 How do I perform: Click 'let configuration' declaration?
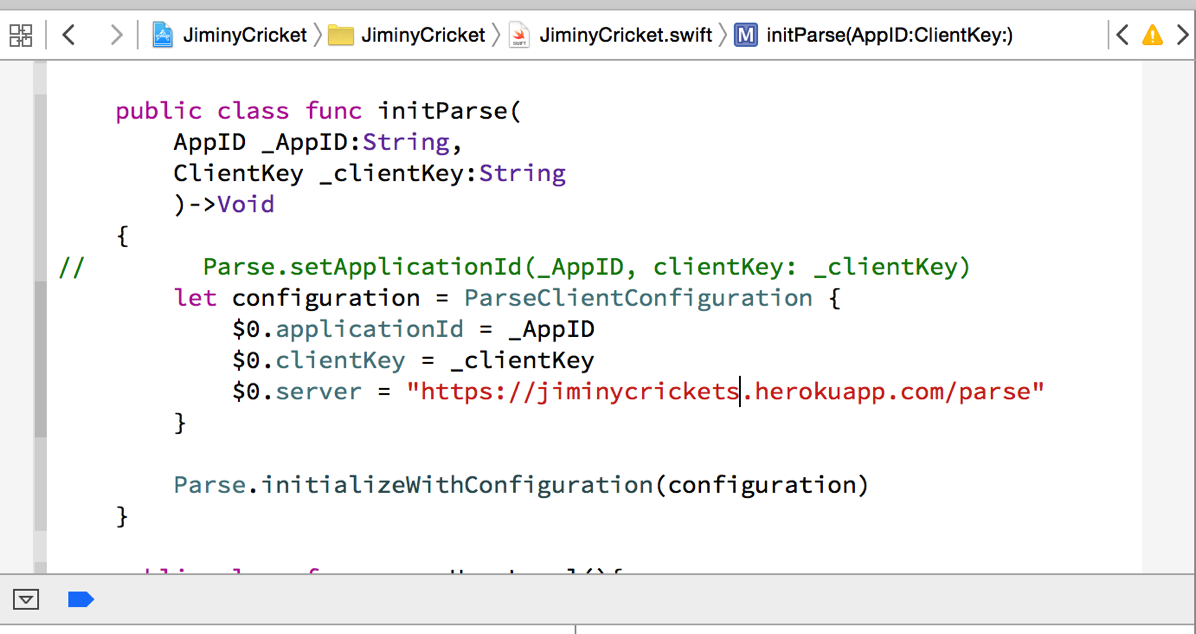click(297, 298)
